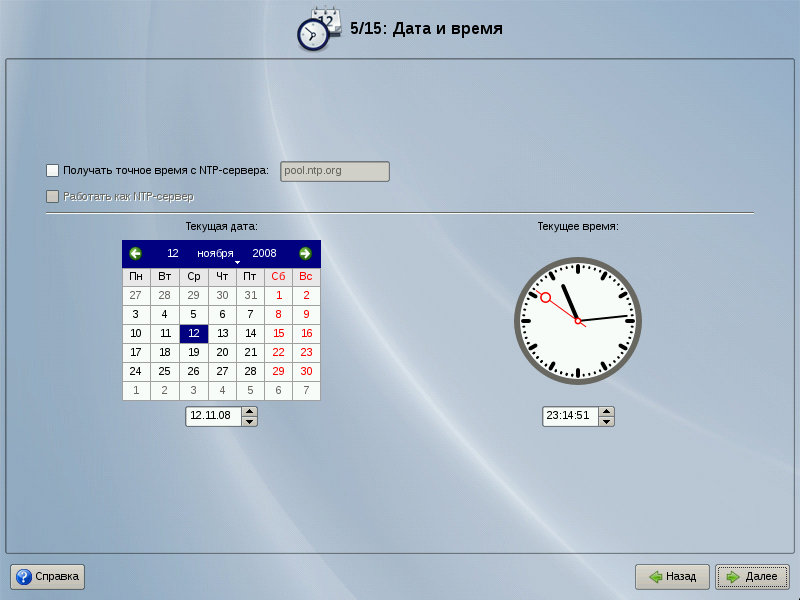Click year 2008 in calendar header

[264, 254]
